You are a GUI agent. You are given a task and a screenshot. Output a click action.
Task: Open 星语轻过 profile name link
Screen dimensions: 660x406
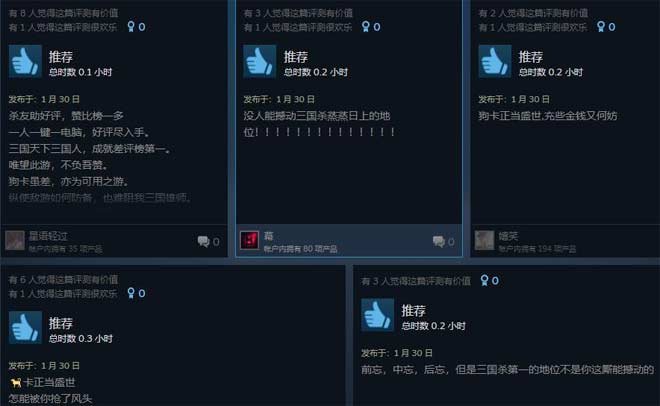pyautogui.click(x=48, y=236)
